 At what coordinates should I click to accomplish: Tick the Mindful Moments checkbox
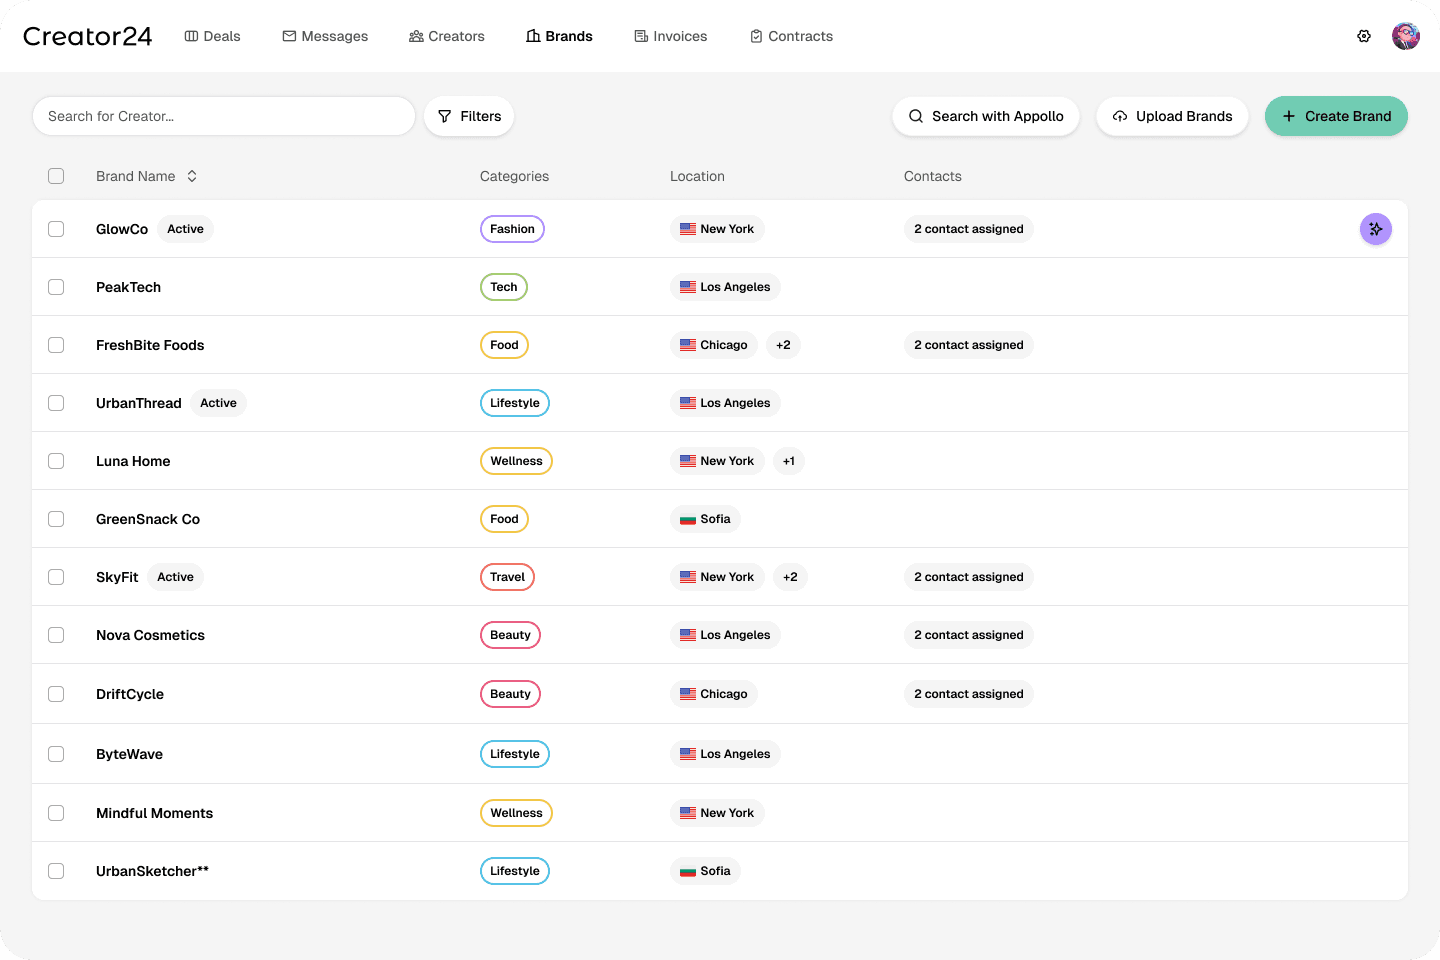tap(56, 813)
